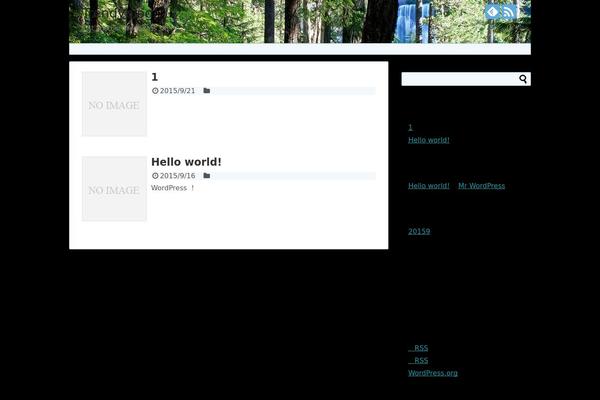
Task: Click the folder icon for Hello world! post
Action: click(x=207, y=176)
